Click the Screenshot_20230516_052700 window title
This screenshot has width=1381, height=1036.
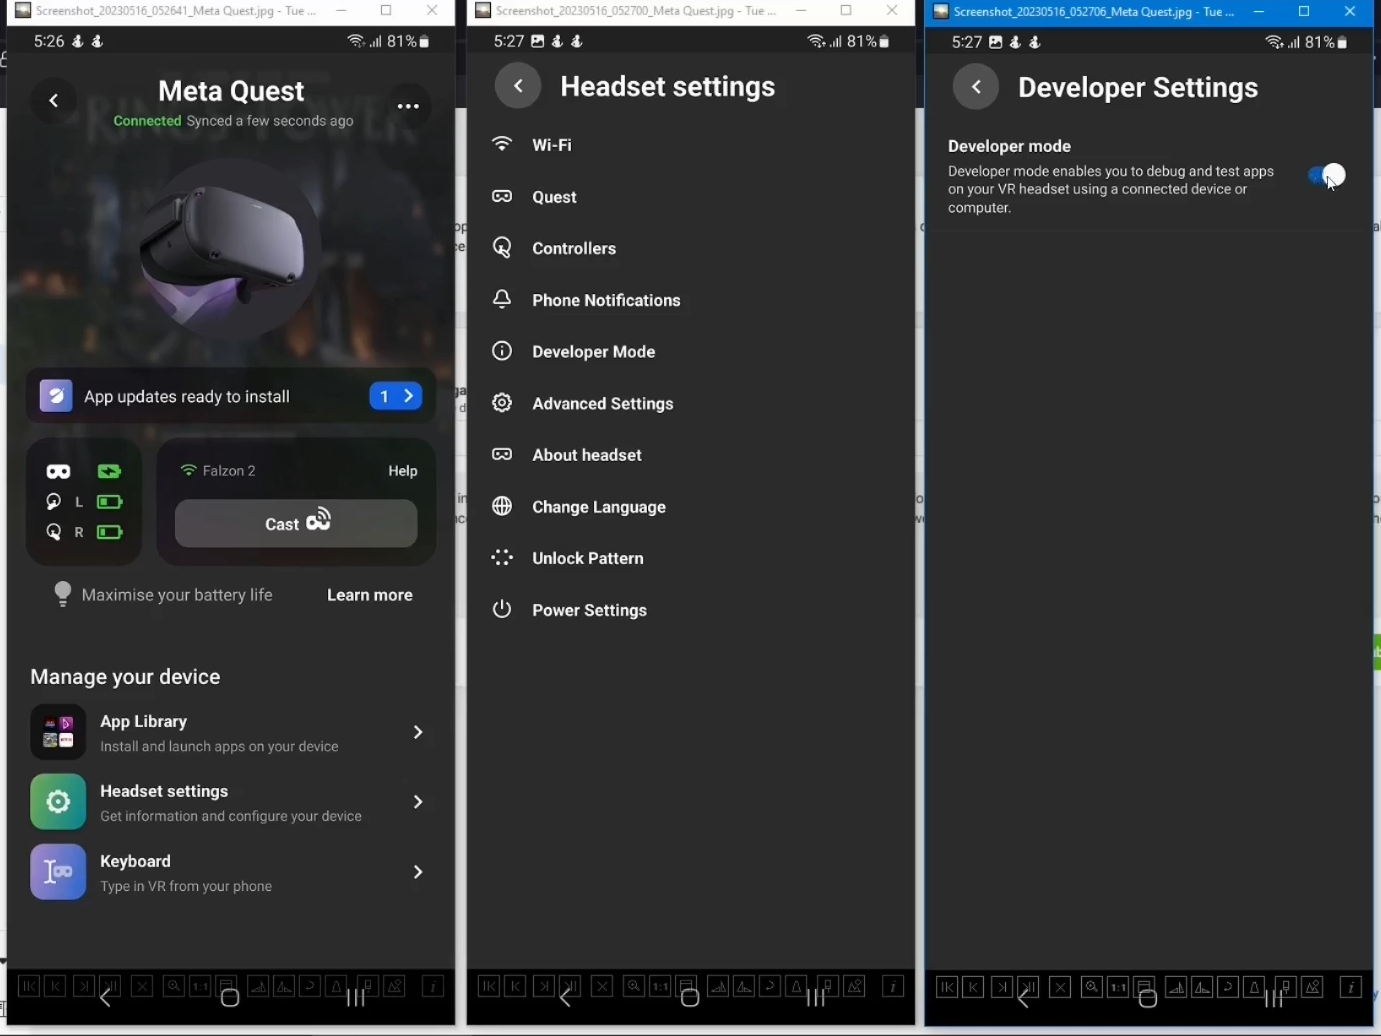[x=635, y=11]
